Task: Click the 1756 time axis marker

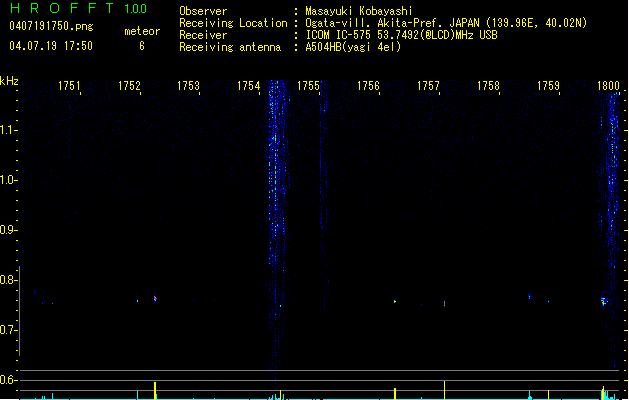Action: [x=368, y=86]
